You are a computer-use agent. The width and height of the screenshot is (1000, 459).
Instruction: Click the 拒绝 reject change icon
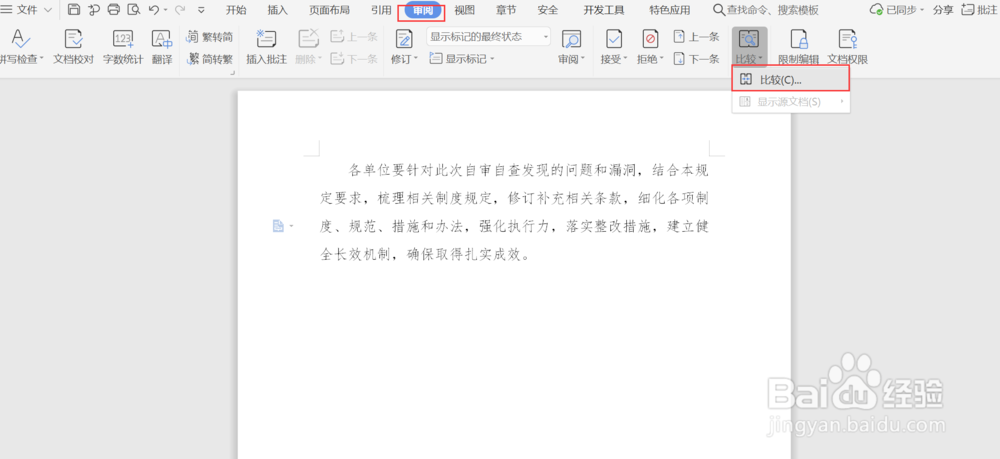(x=650, y=40)
